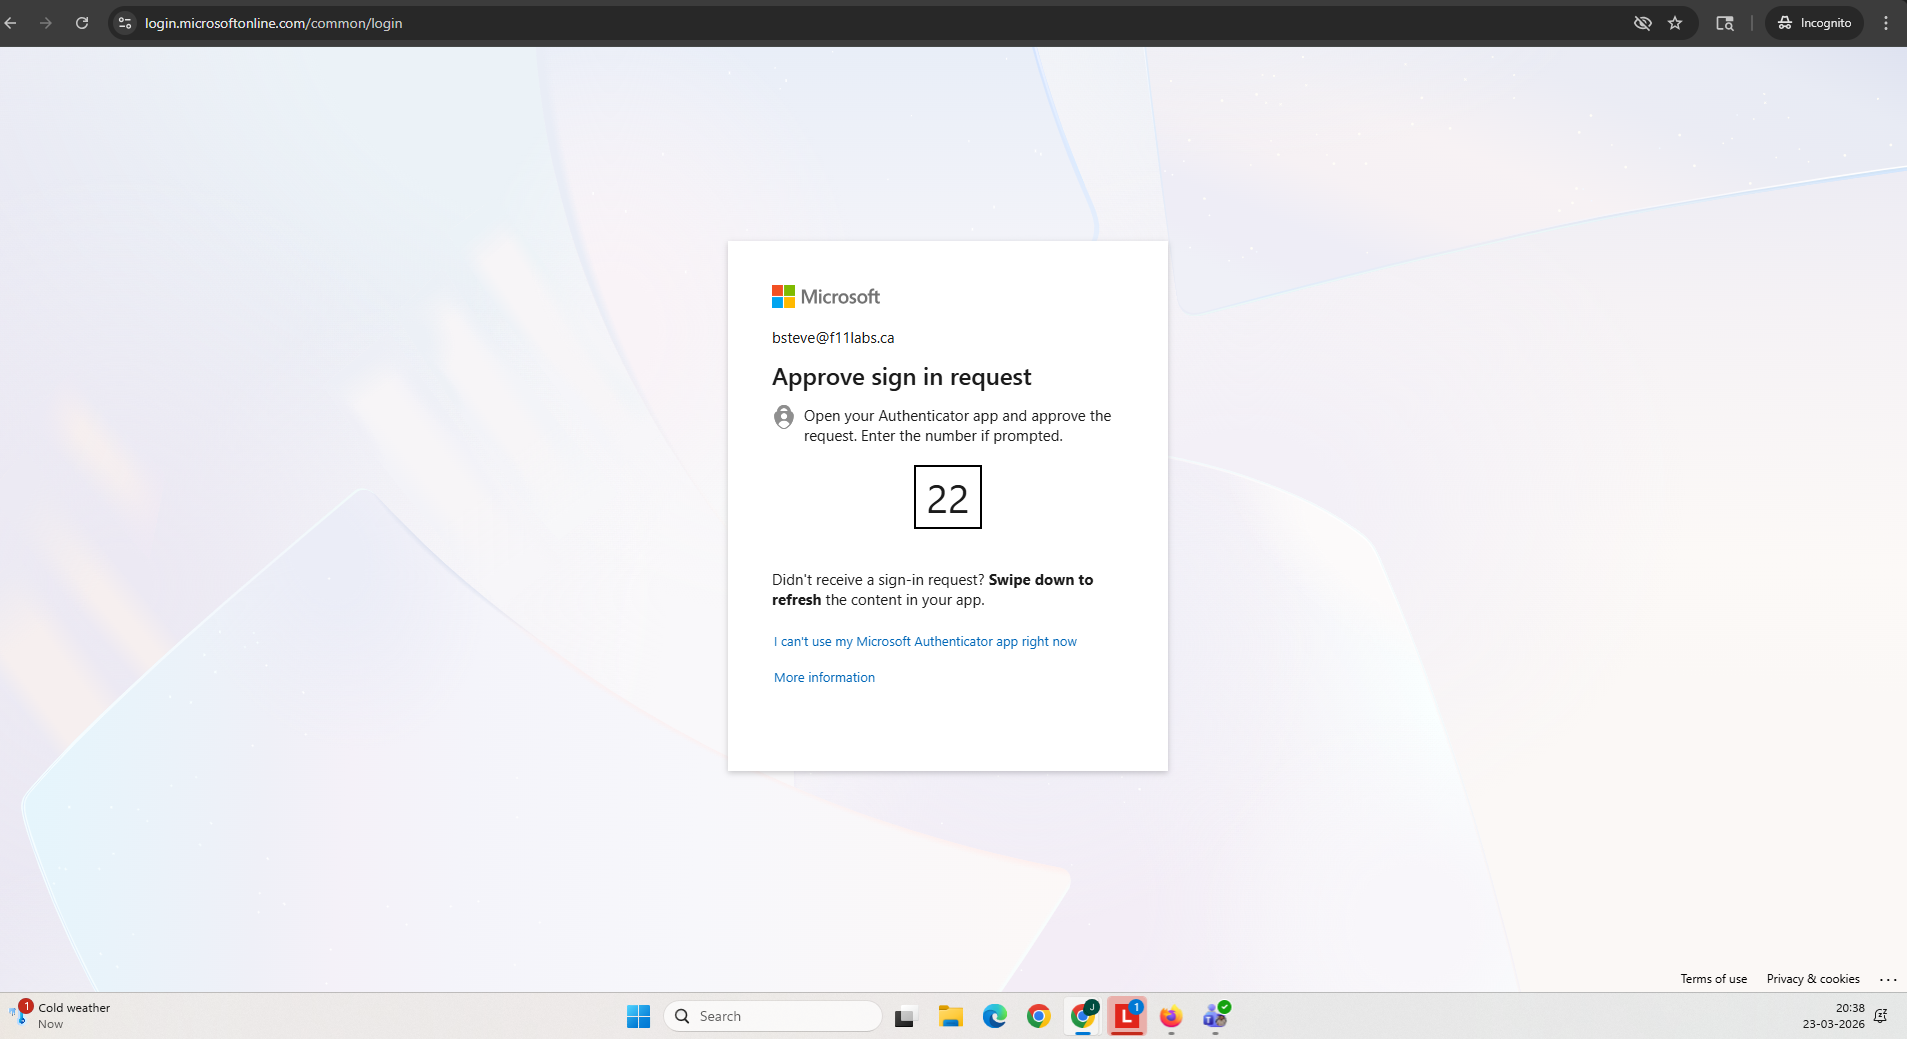Click the taskbar Search box
Screen dimensions: 1907x1039
pyautogui.click(x=773, y=1016)
